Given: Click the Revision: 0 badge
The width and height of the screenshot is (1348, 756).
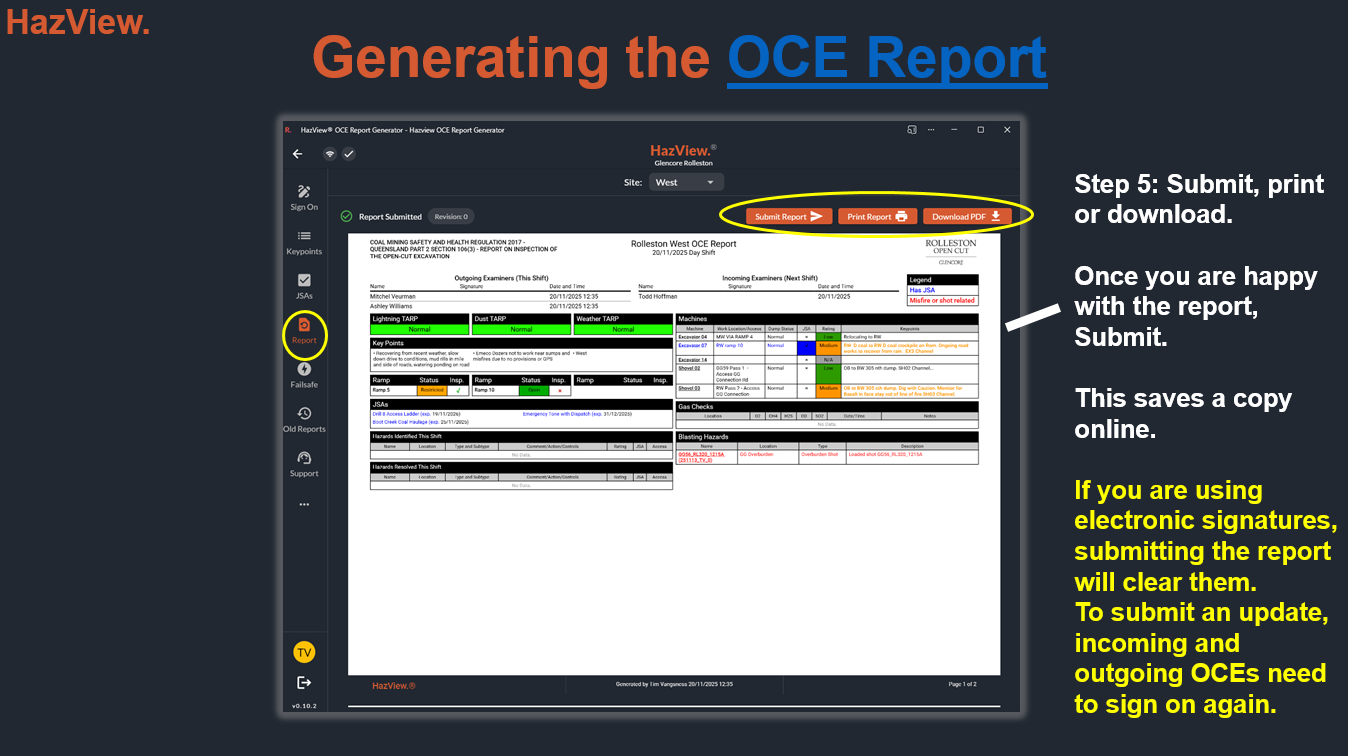Looking at the screenshot, I should (451, 216).
